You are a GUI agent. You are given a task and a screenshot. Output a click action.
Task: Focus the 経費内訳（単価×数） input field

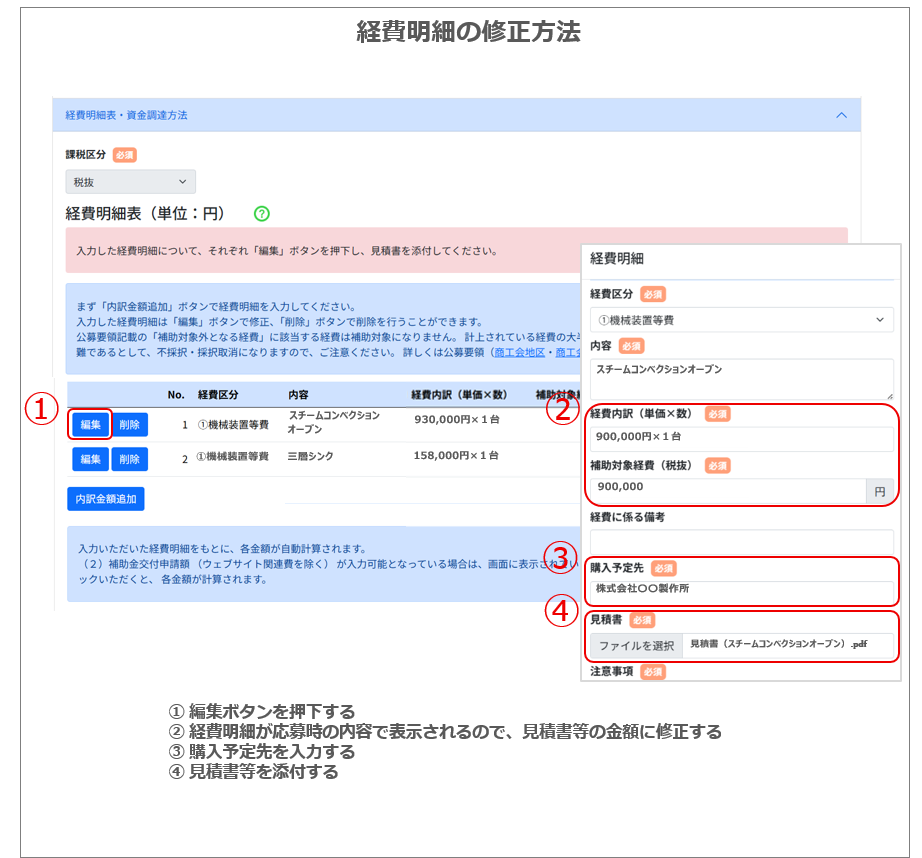(x=741, y=439)
